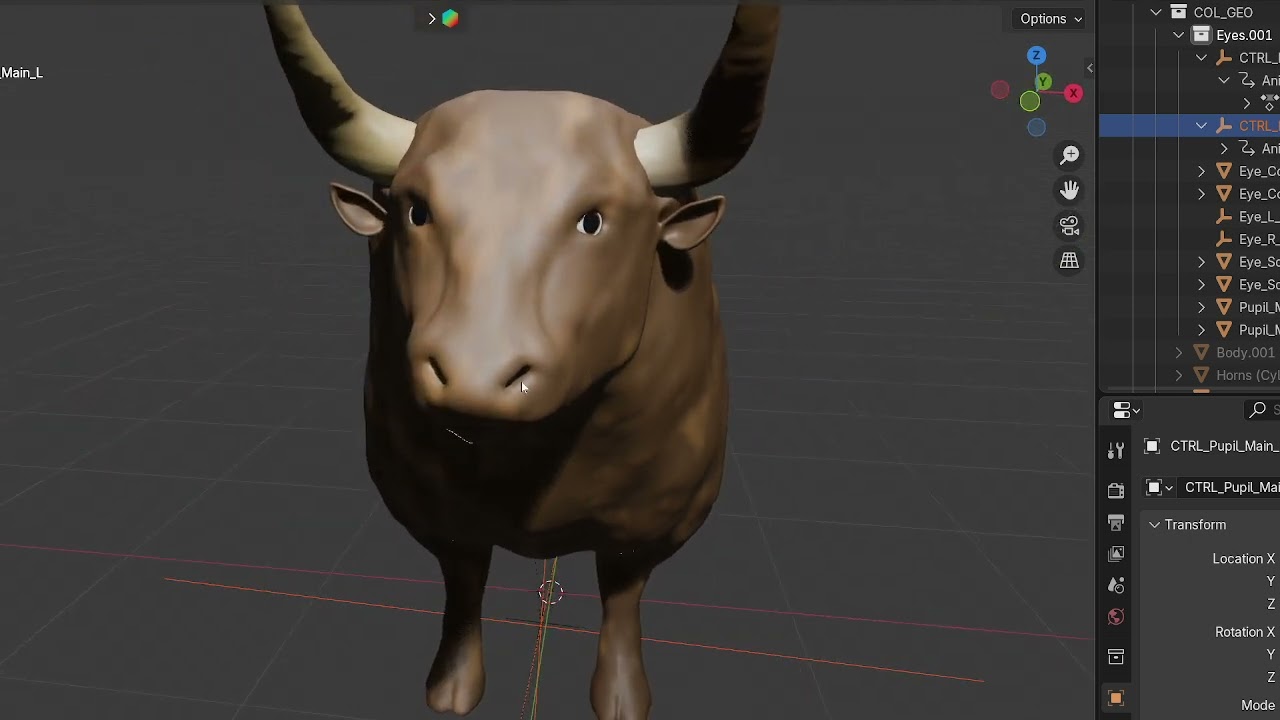The width and height of the screenshot is (1280, 720).
Task: Click the red X axis on the gizmo
Action: pyautogui.click(x=1073, y=93)
